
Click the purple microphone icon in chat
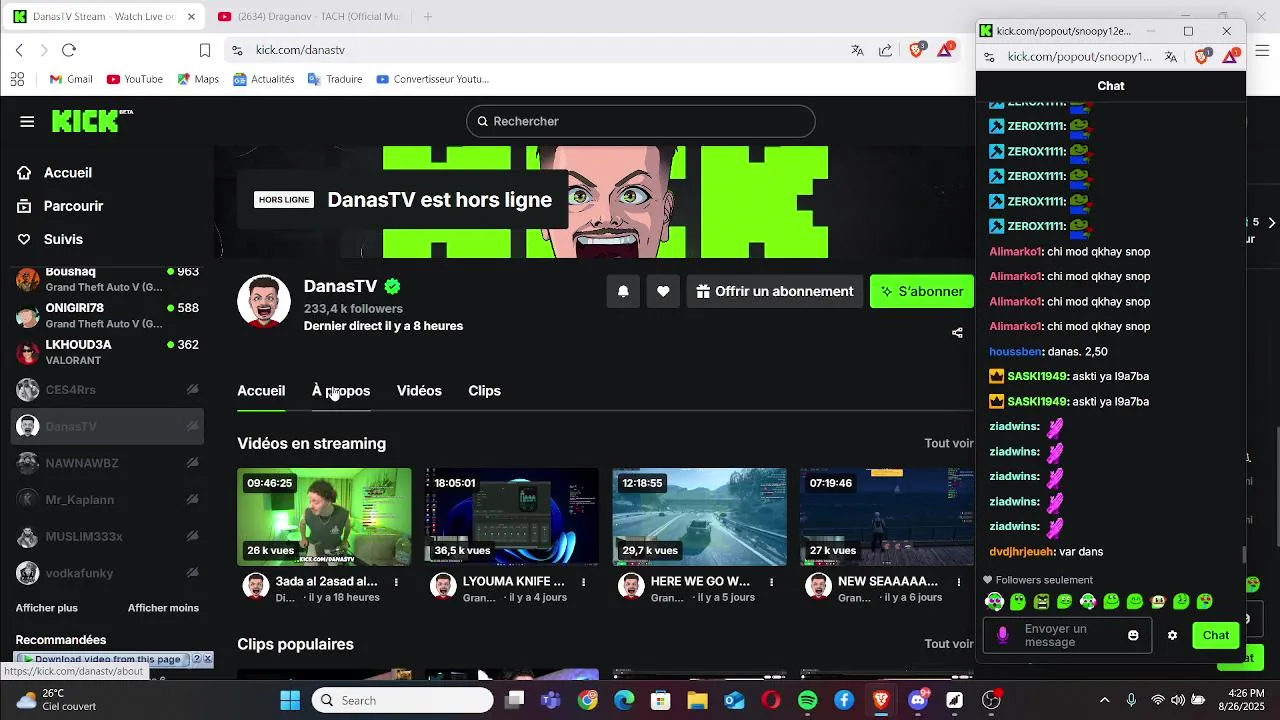1003,635
